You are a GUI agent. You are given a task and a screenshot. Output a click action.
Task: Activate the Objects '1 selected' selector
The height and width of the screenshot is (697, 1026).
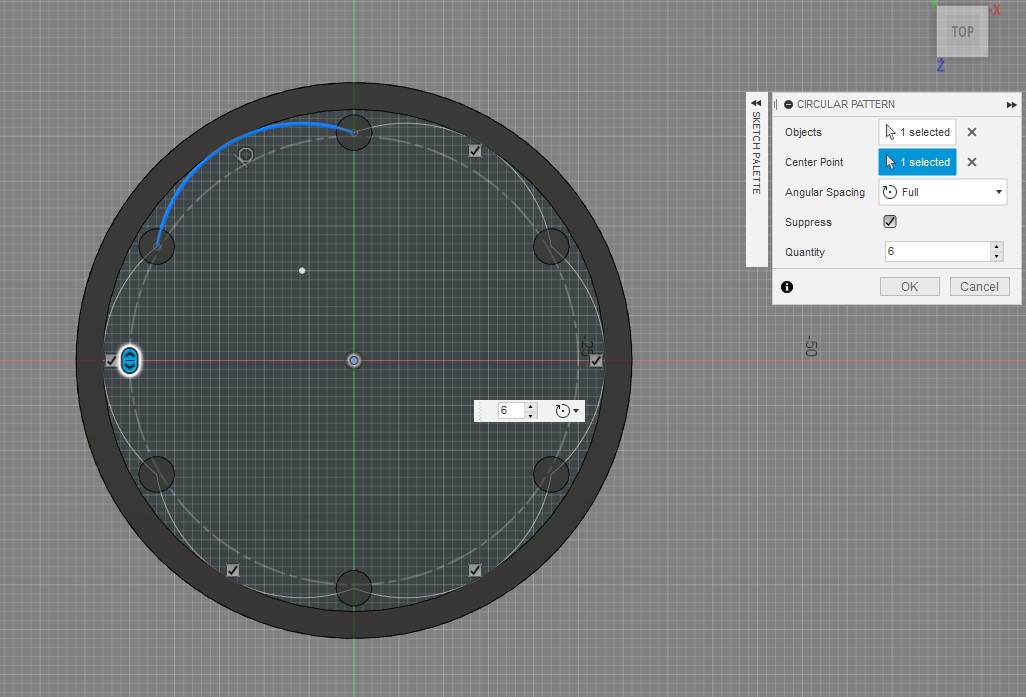[x=917, y=132]
